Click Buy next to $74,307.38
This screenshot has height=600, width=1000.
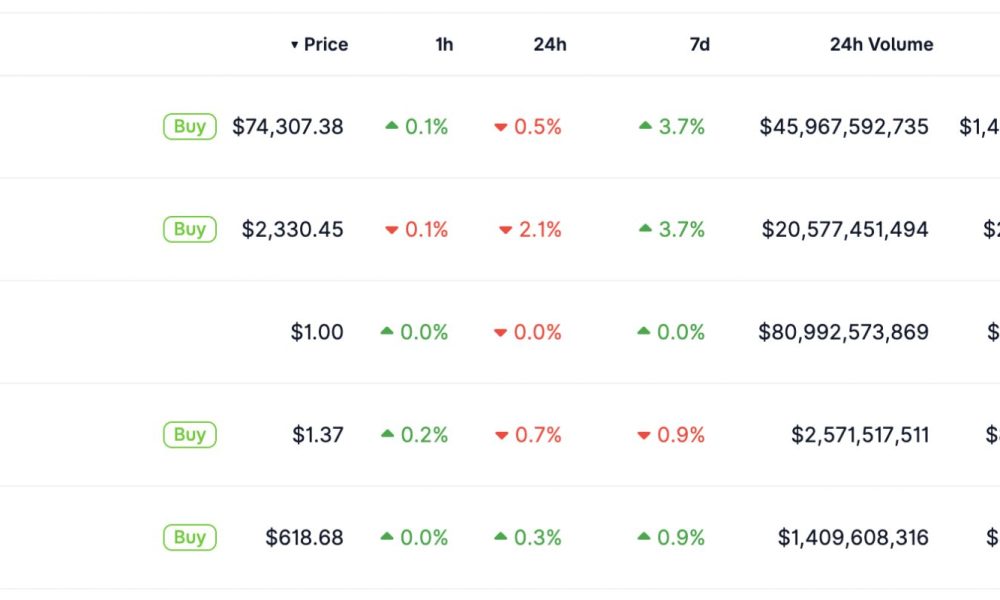189,126
